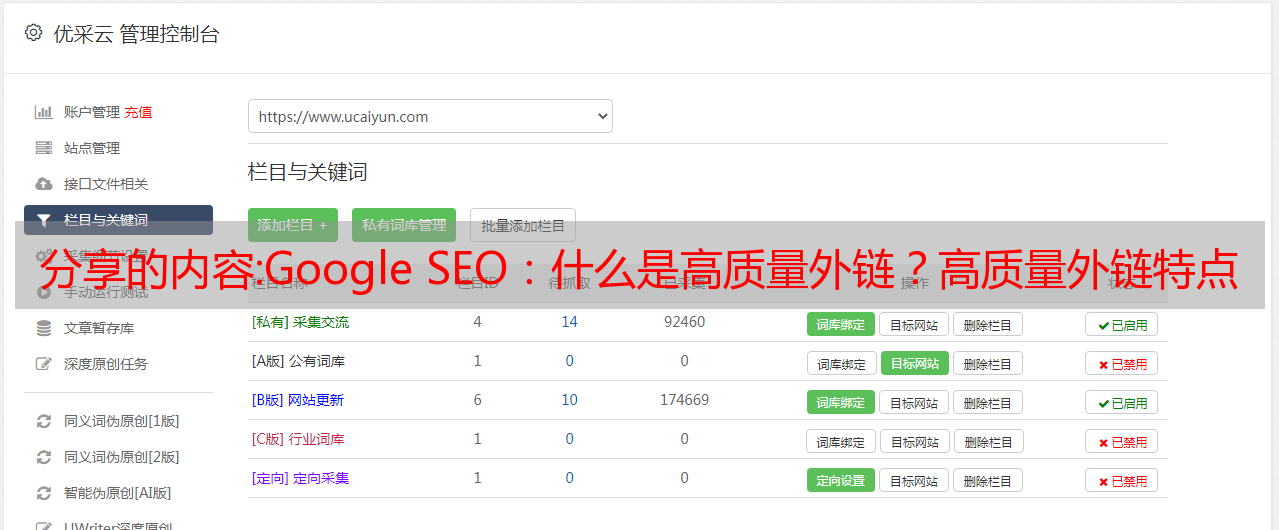
Task: Click green 词库绑定 for 网站更新 row
Action: pyautogui.click(x=841, y=402)
